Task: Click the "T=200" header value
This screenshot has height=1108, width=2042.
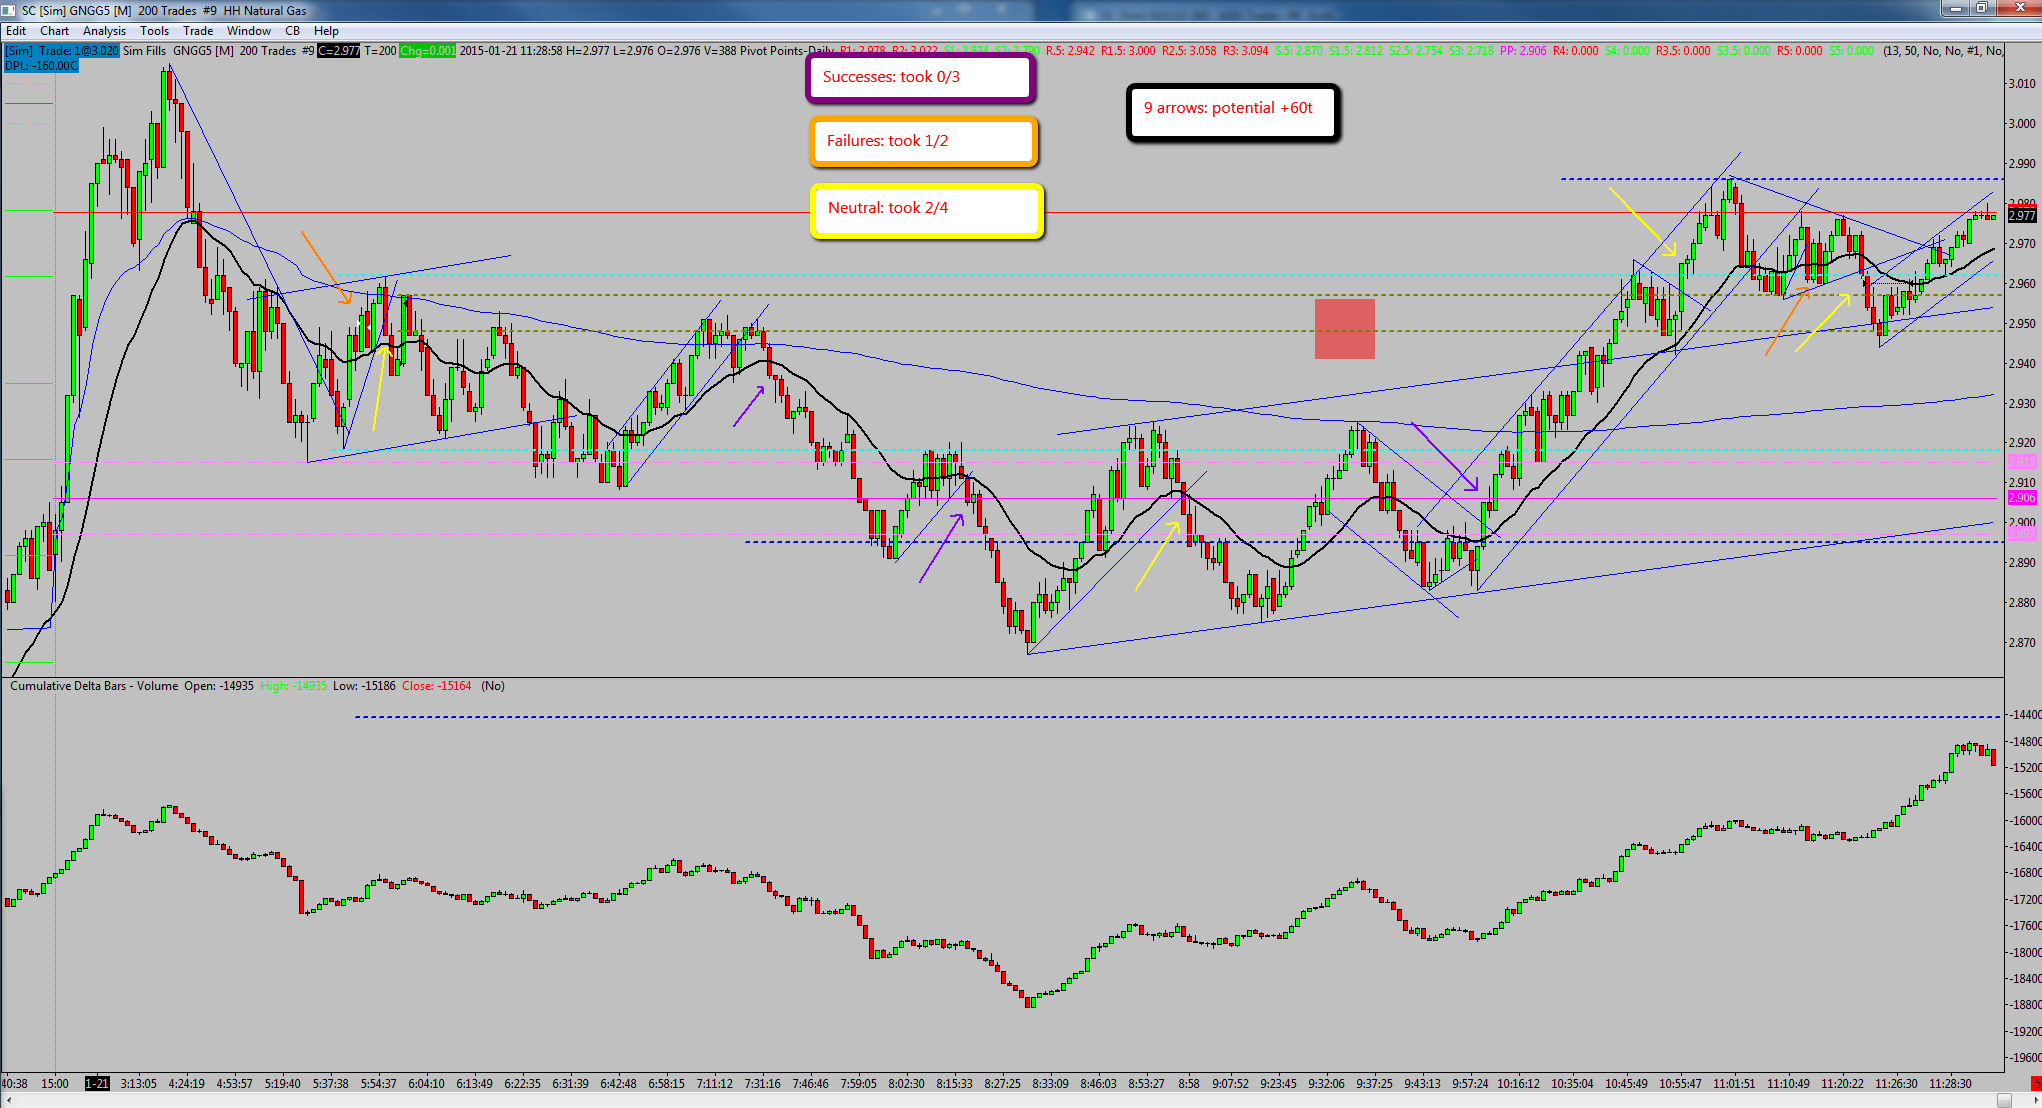Action: pyautogui.click(x=380, y=51)
